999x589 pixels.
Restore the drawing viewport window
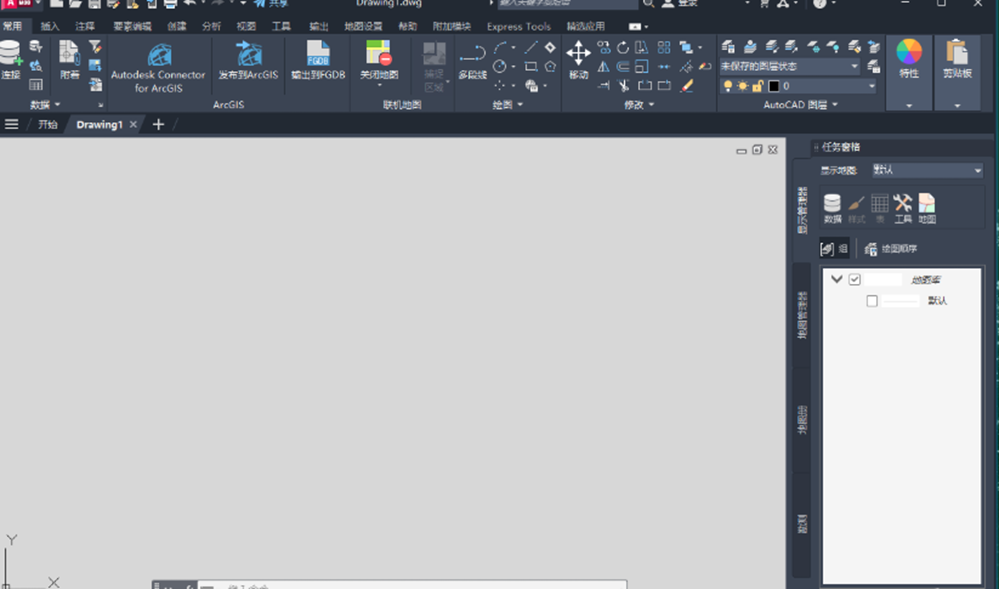tap(757, 150)
